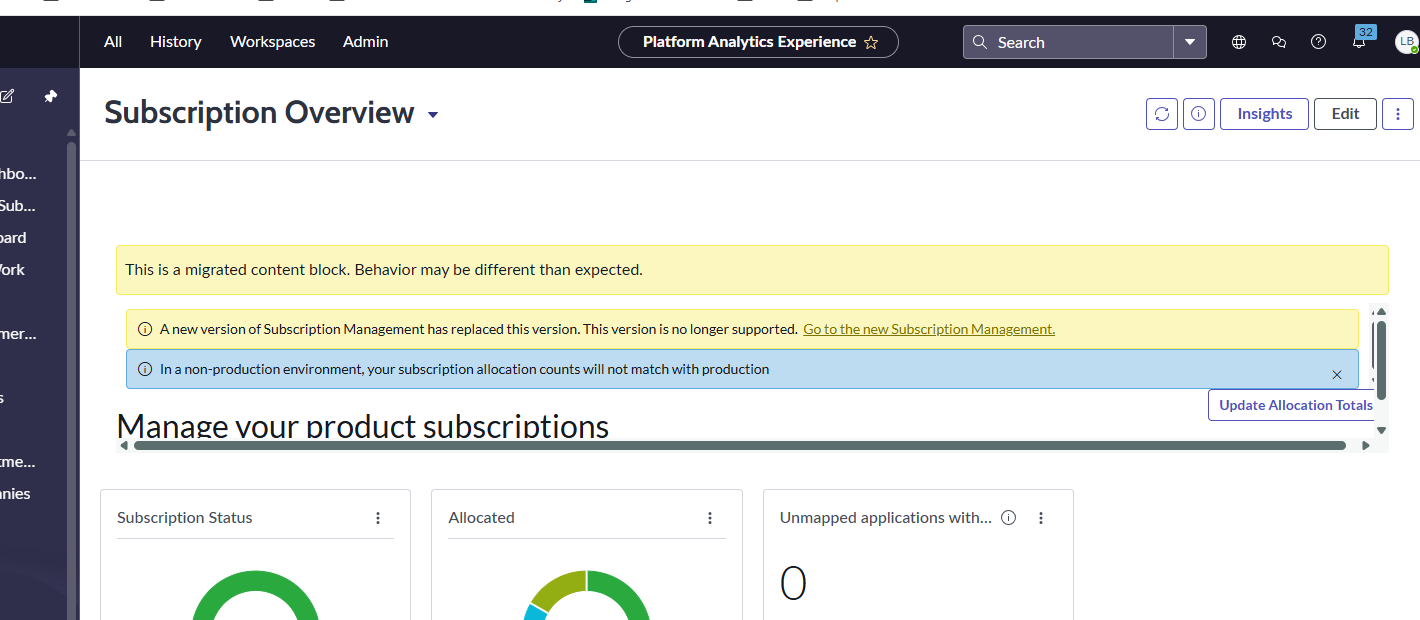Viewport: 1420px width, 620px height.
Task: Click the refresh dashboard icon
Action: [x=1161, y=113]
